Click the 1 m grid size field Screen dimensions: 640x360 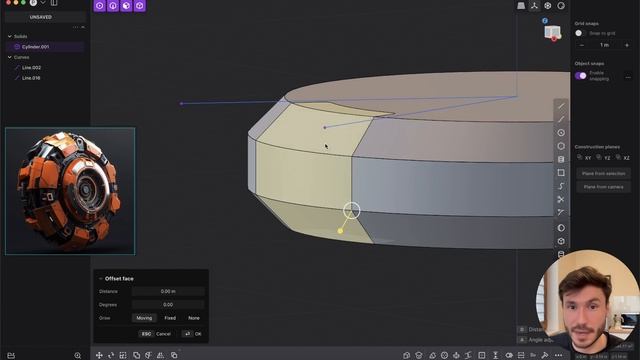604,45
